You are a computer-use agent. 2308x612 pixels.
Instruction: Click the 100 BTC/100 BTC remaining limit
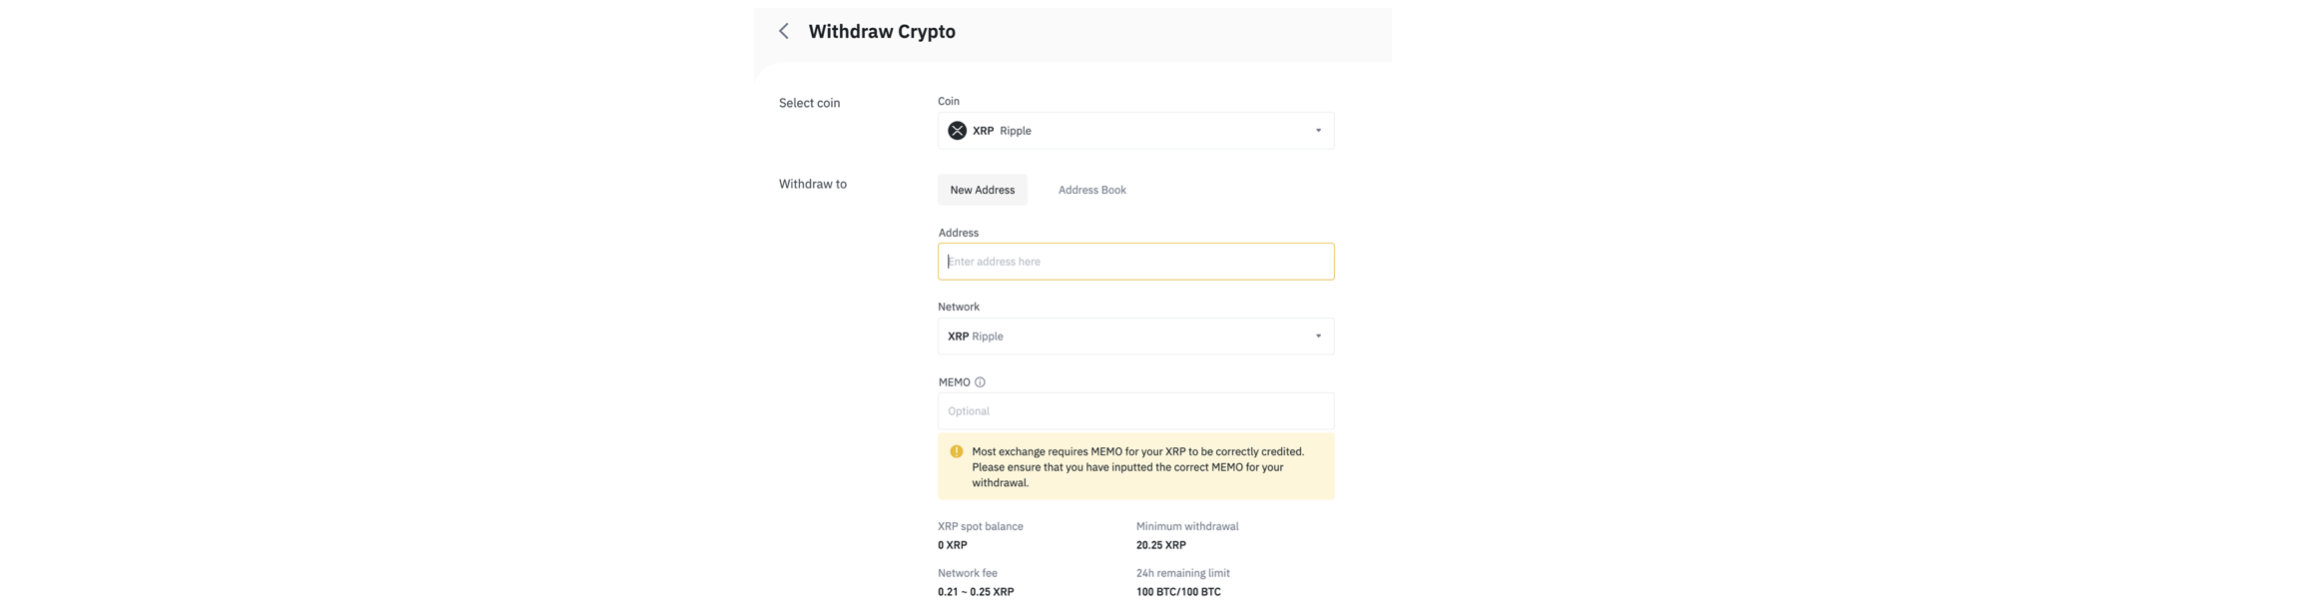(x=1178, y=592)
